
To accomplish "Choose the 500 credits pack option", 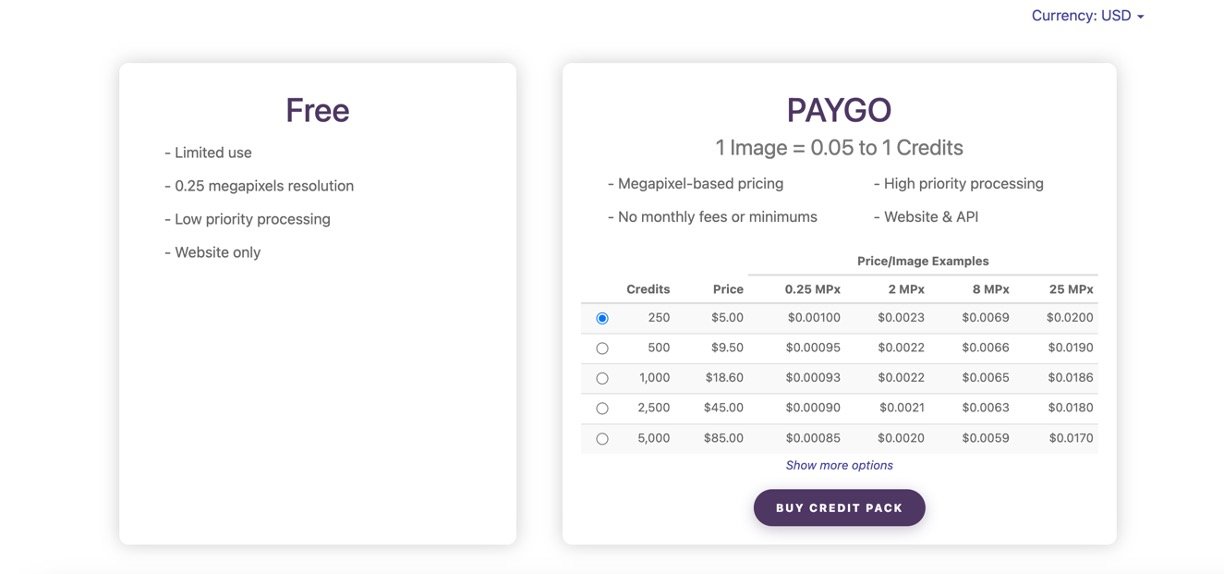I will pos(602,348).
